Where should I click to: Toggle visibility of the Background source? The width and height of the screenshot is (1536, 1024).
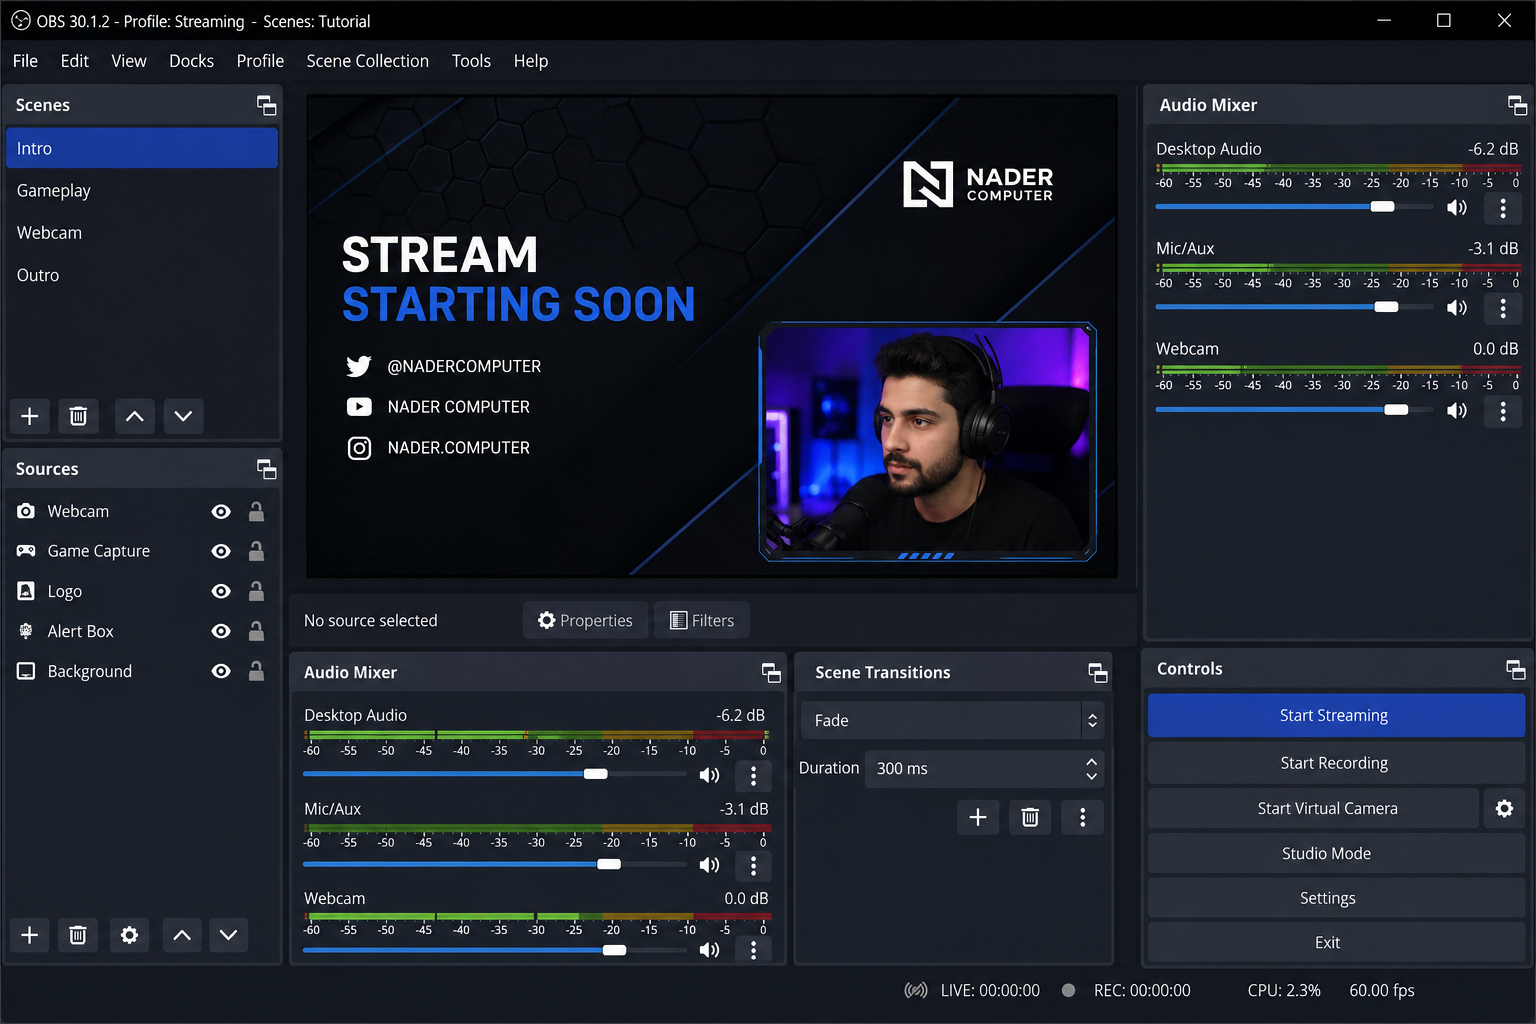pos(221,672)
